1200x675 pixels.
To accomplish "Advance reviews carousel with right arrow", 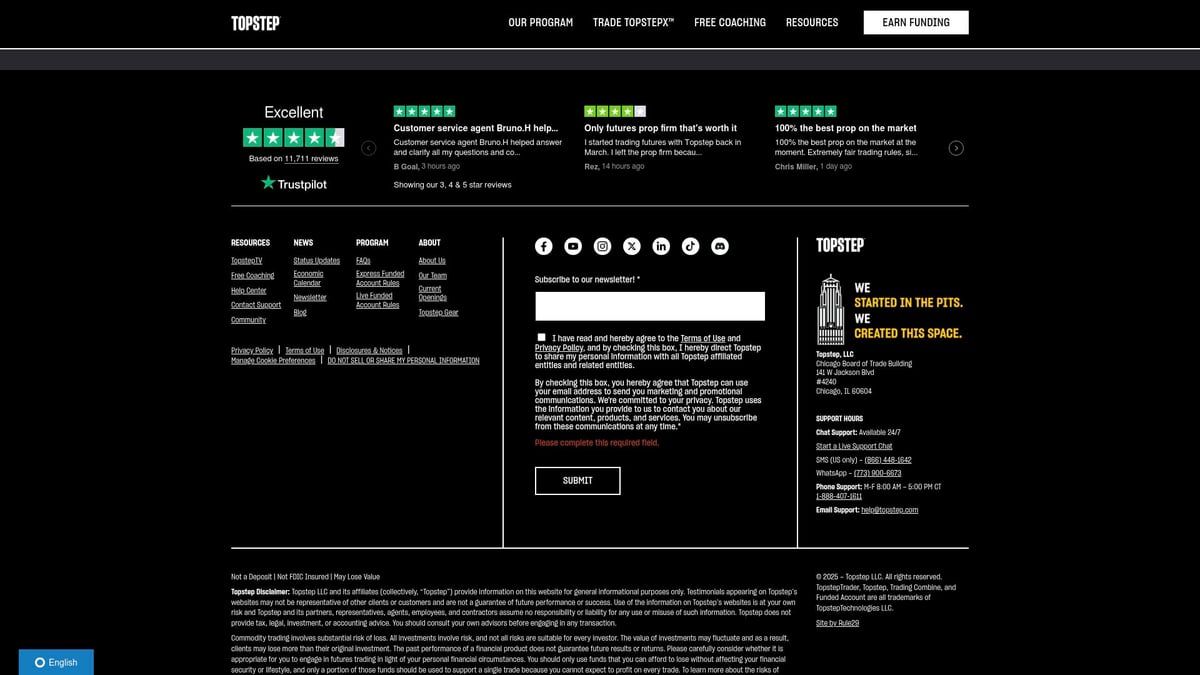I will 955,147.
